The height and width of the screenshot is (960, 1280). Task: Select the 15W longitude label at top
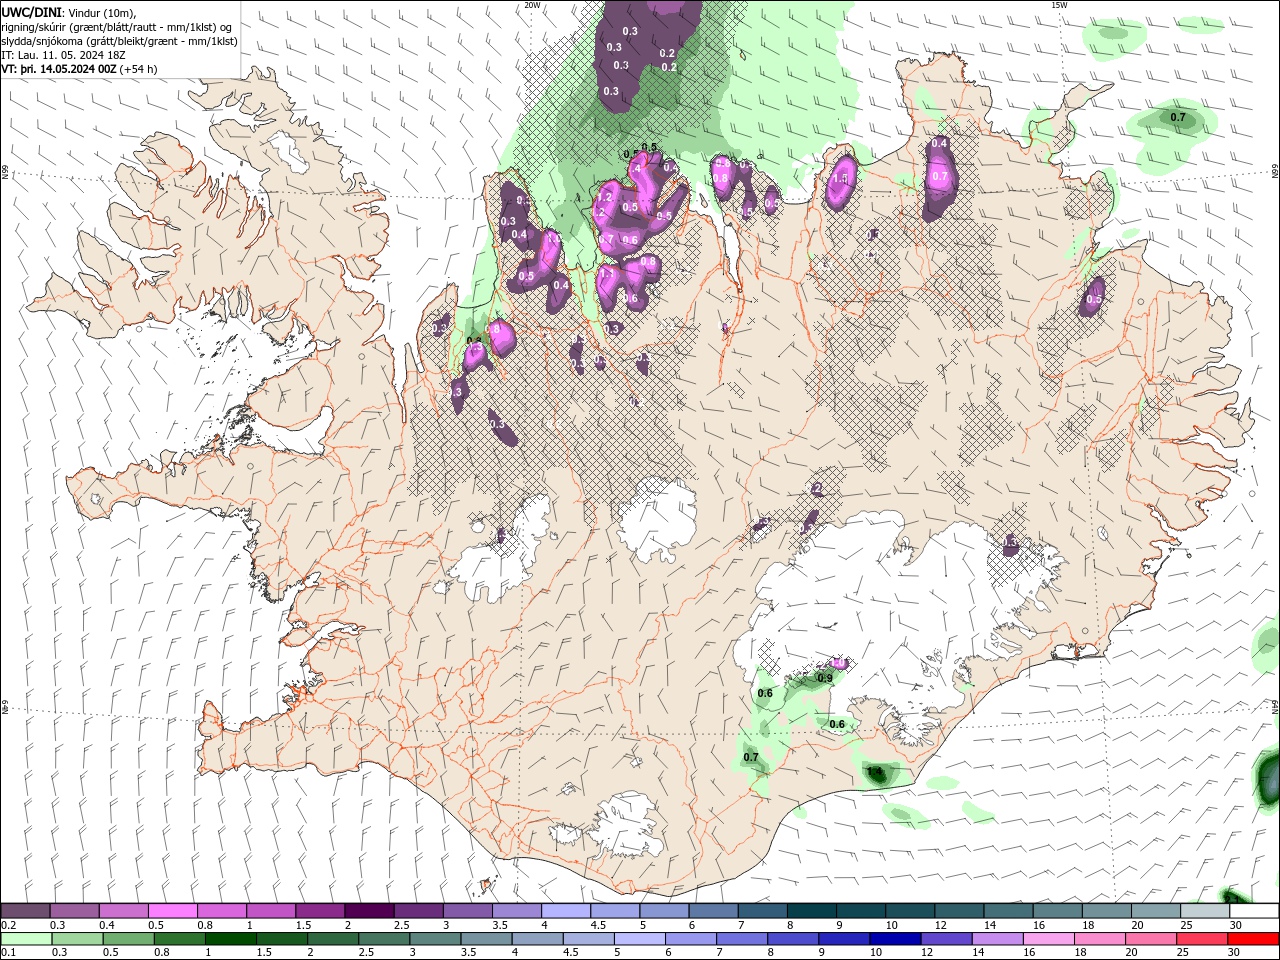(1059, 5)
